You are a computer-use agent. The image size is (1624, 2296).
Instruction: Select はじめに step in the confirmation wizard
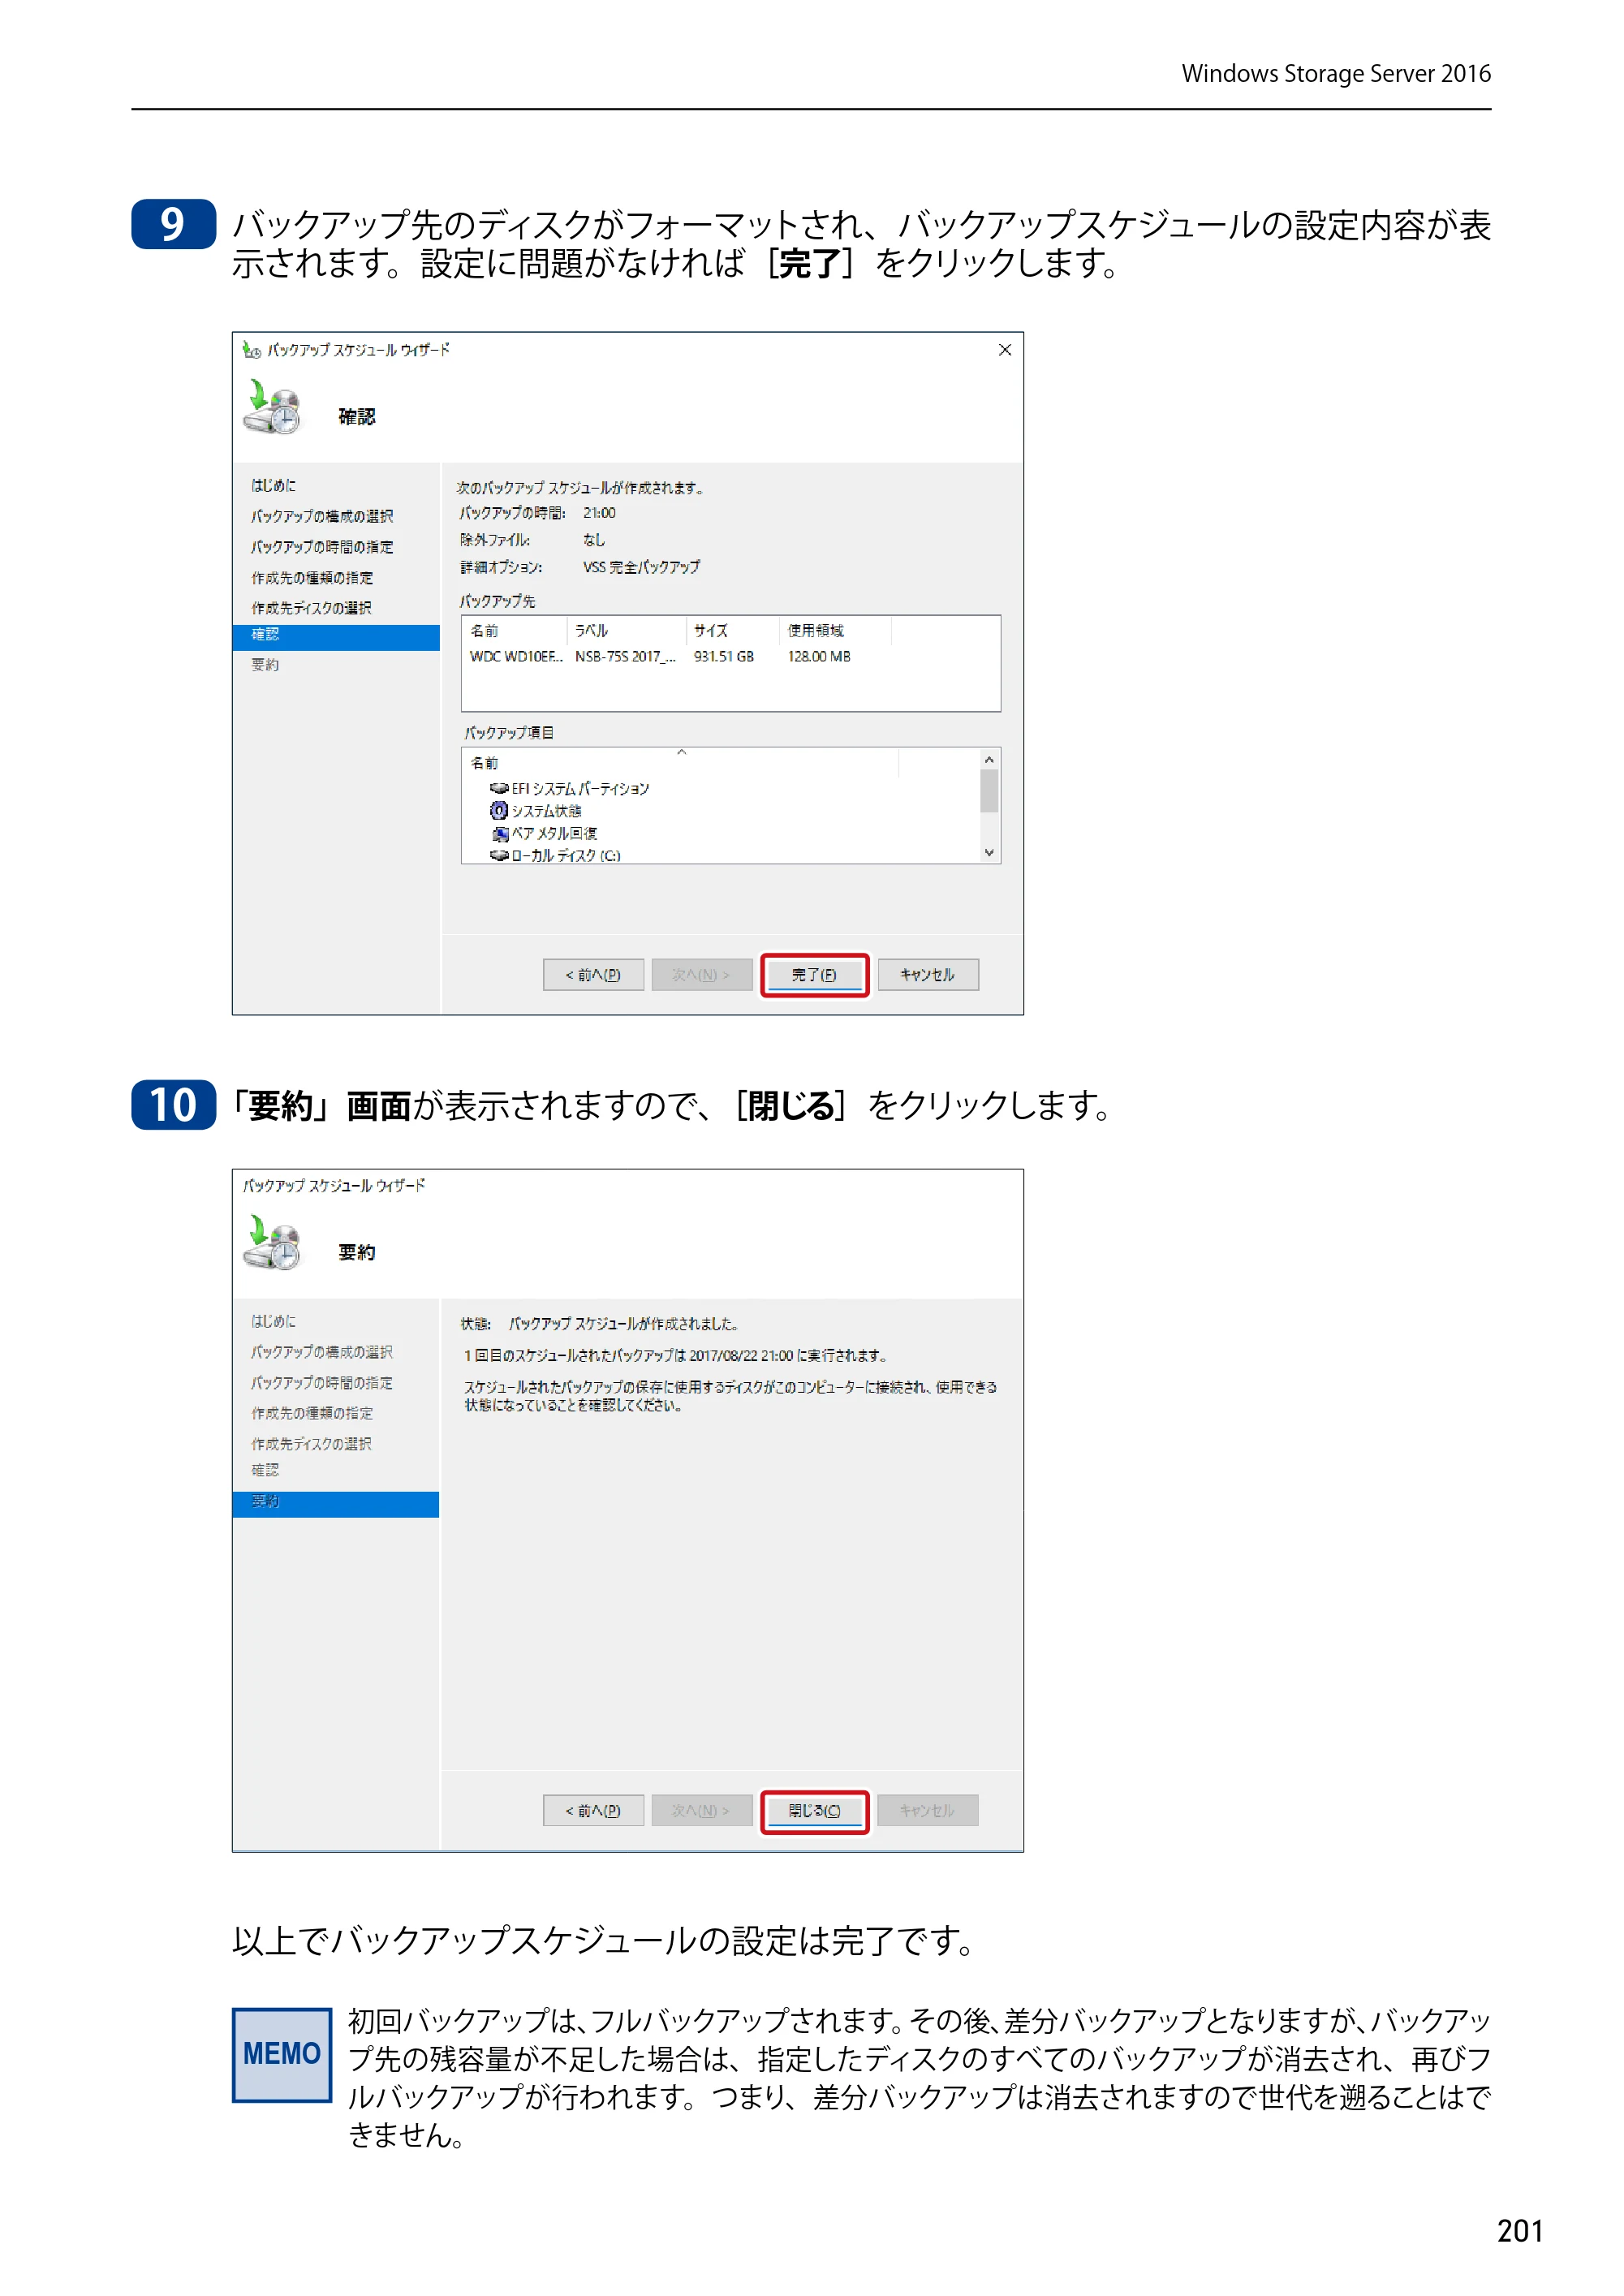273,485
